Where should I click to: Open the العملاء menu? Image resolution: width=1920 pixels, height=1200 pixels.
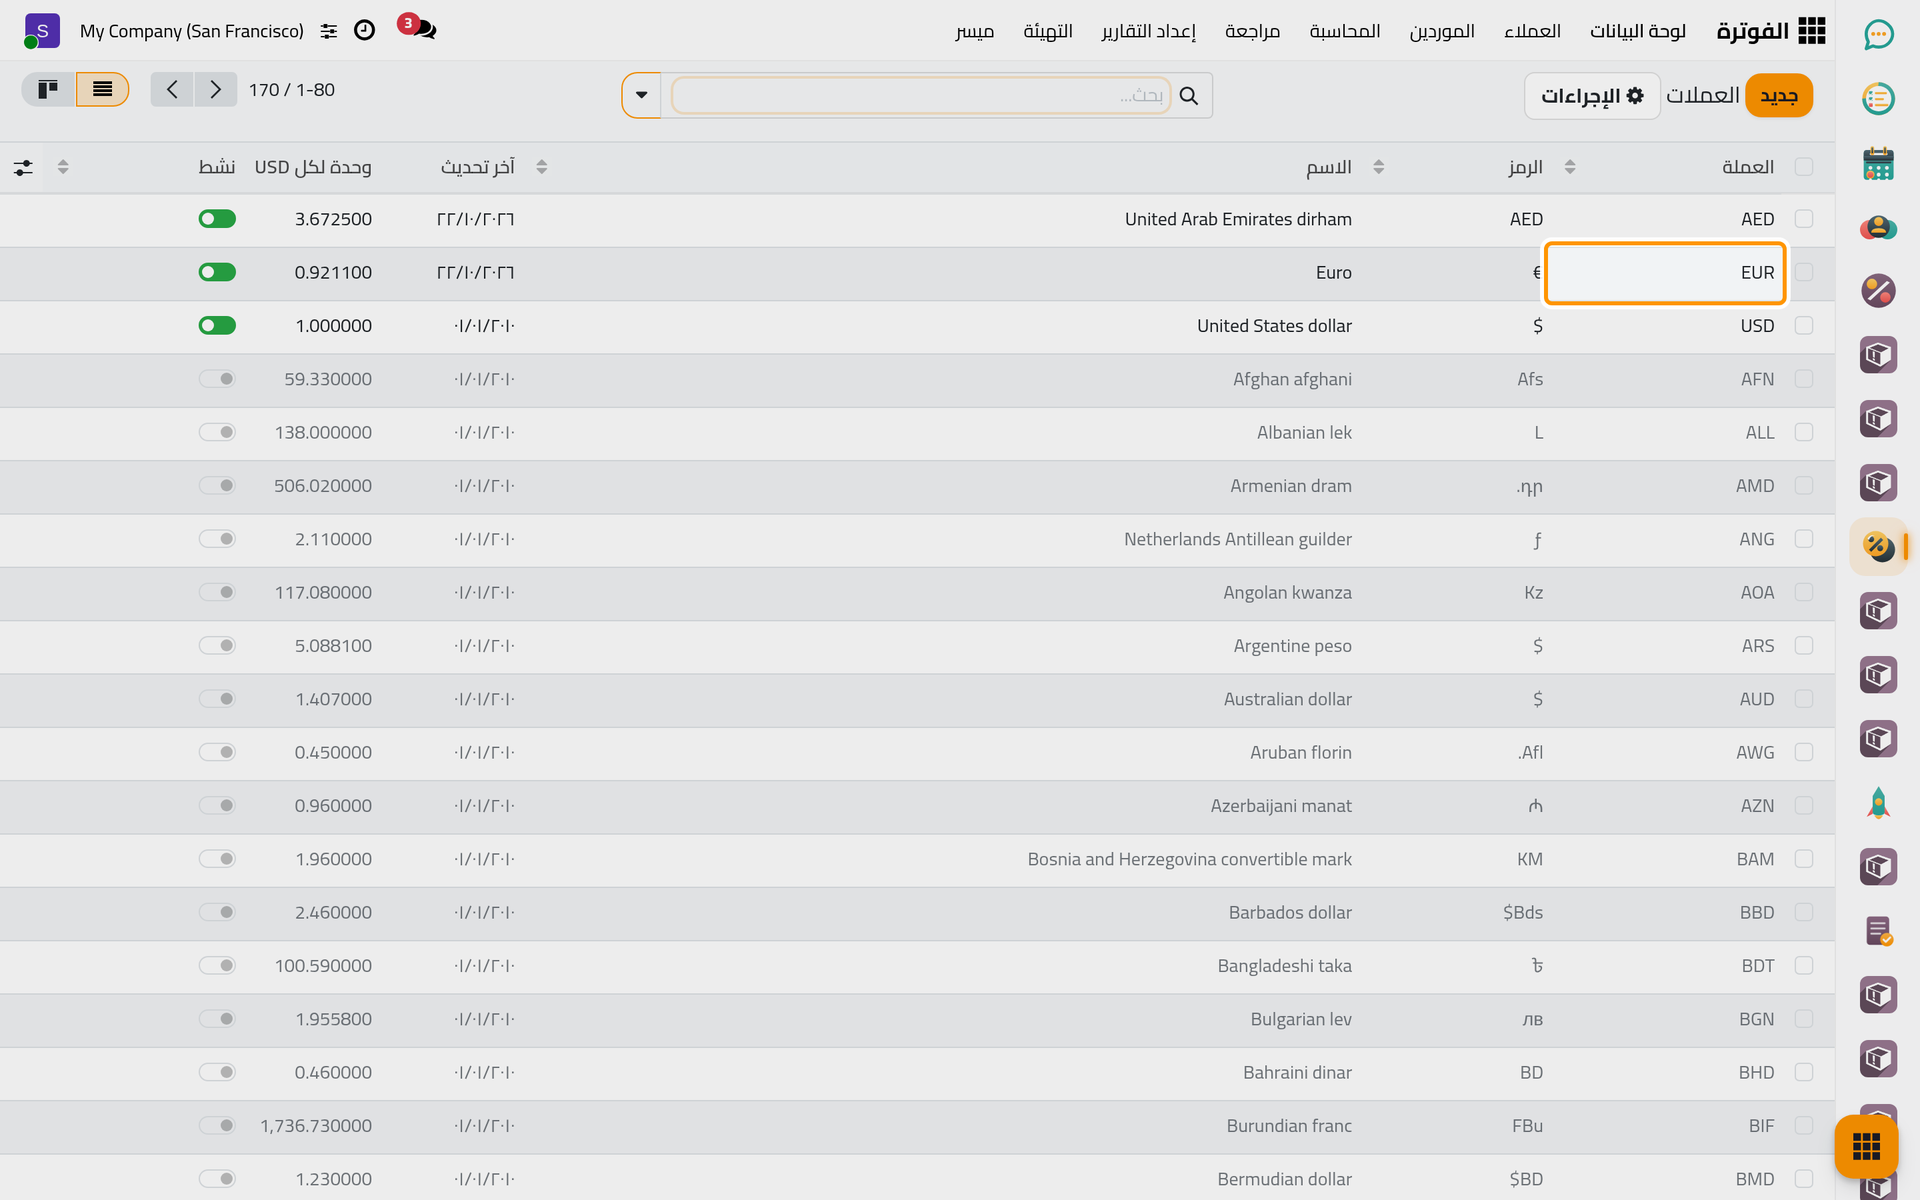1532,31
